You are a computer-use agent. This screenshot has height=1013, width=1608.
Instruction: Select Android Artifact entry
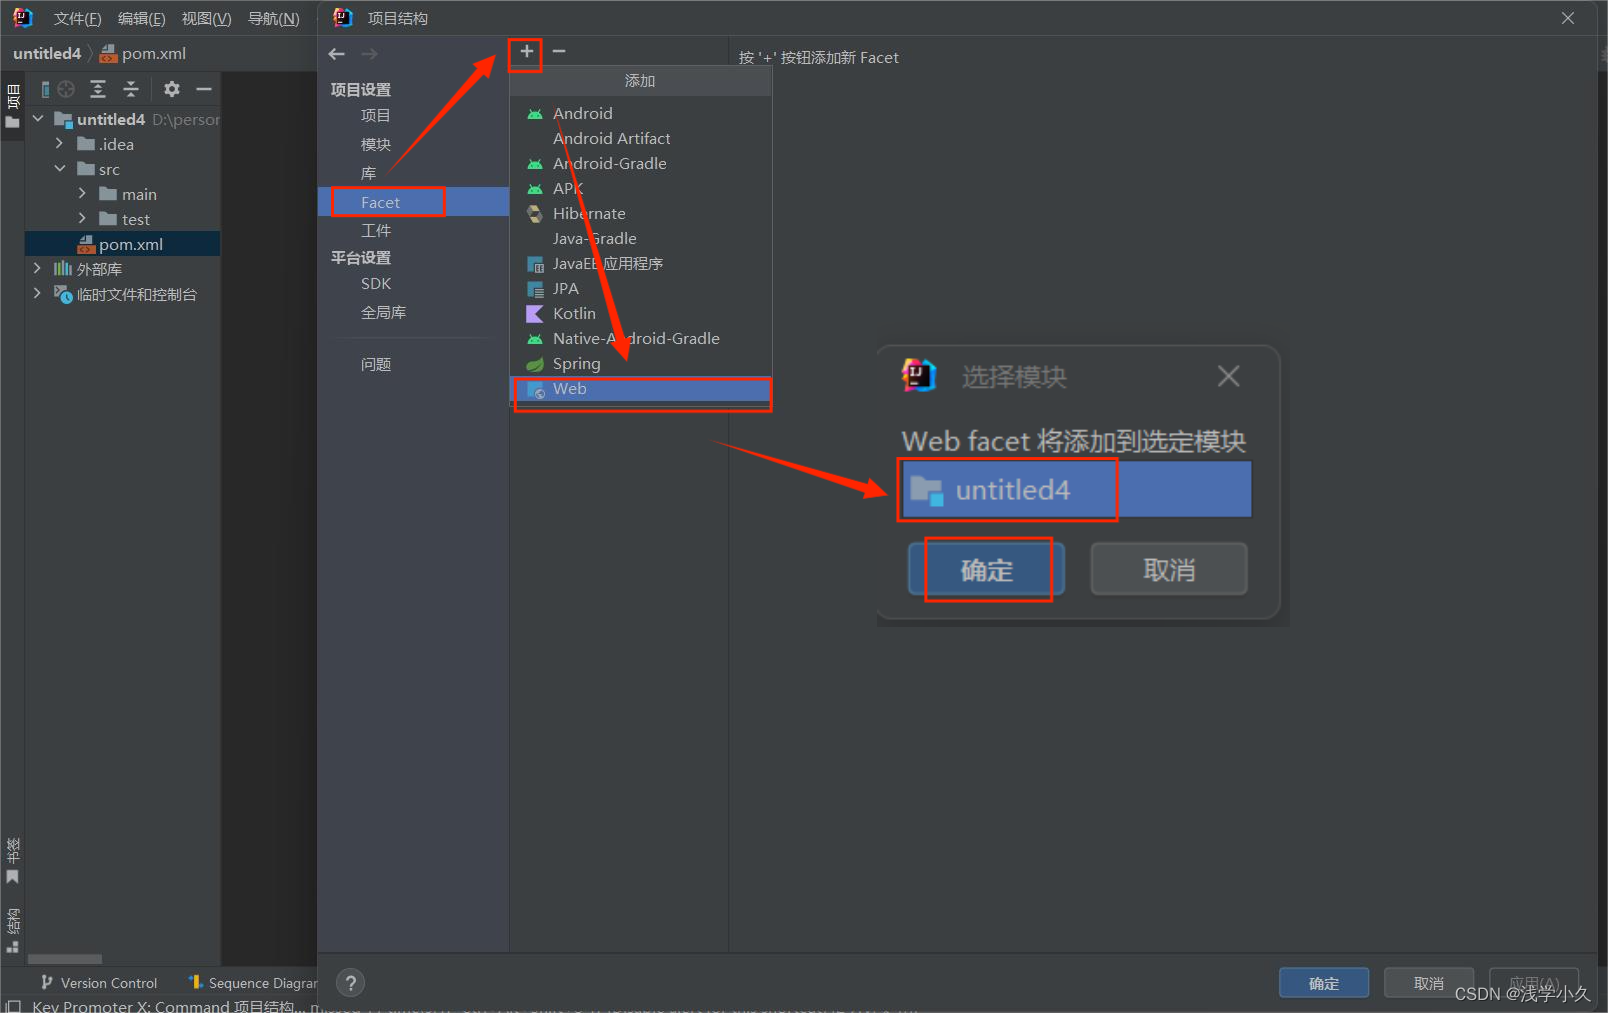coord(640,139)
